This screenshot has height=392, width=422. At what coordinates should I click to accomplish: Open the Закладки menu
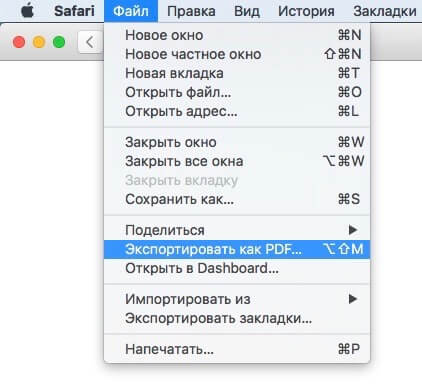[x=385, y=11]
